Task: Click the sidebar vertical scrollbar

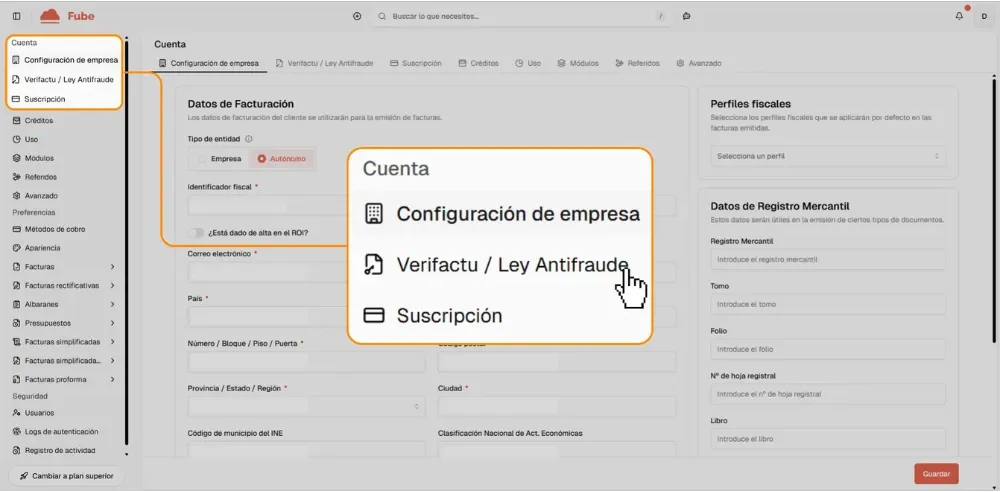Action: 126,242
